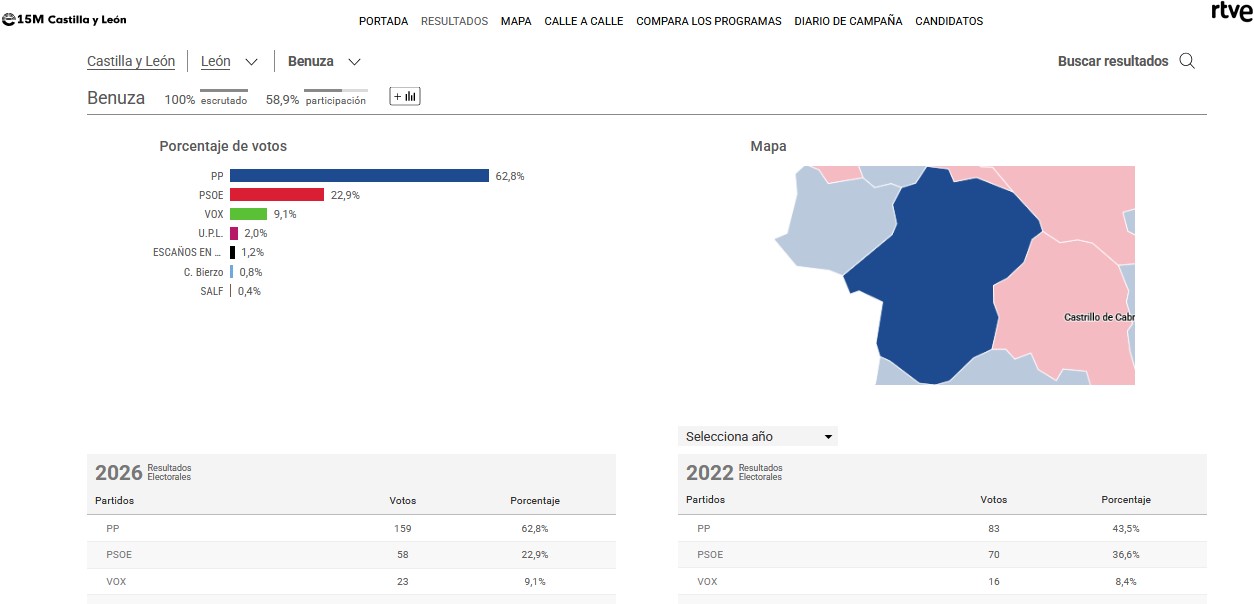Open the add-chart comparison icon

point(405,96)
